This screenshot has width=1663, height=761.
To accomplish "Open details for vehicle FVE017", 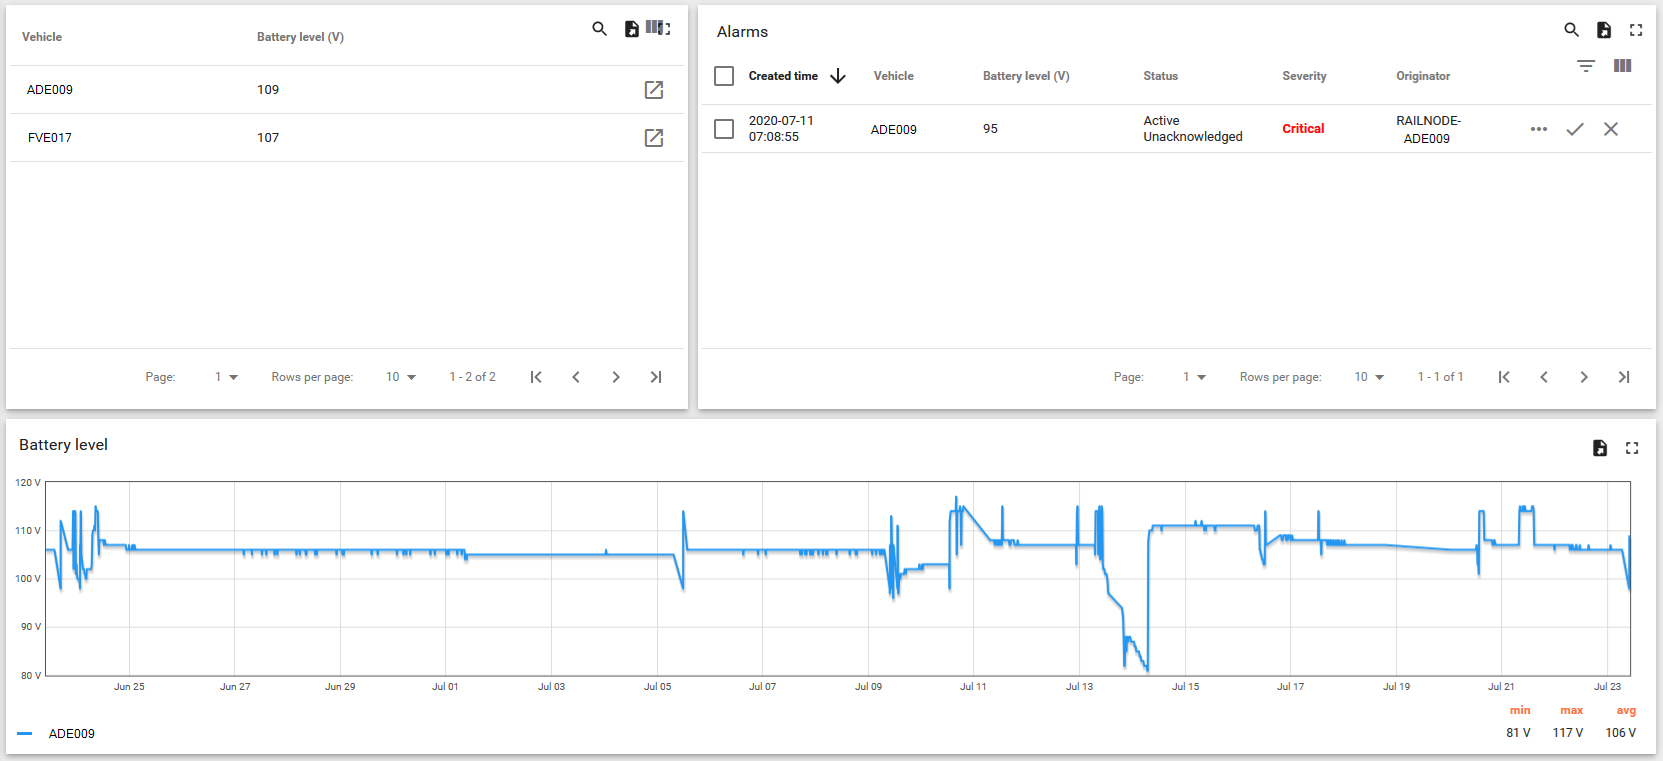I will pos(654,138).
